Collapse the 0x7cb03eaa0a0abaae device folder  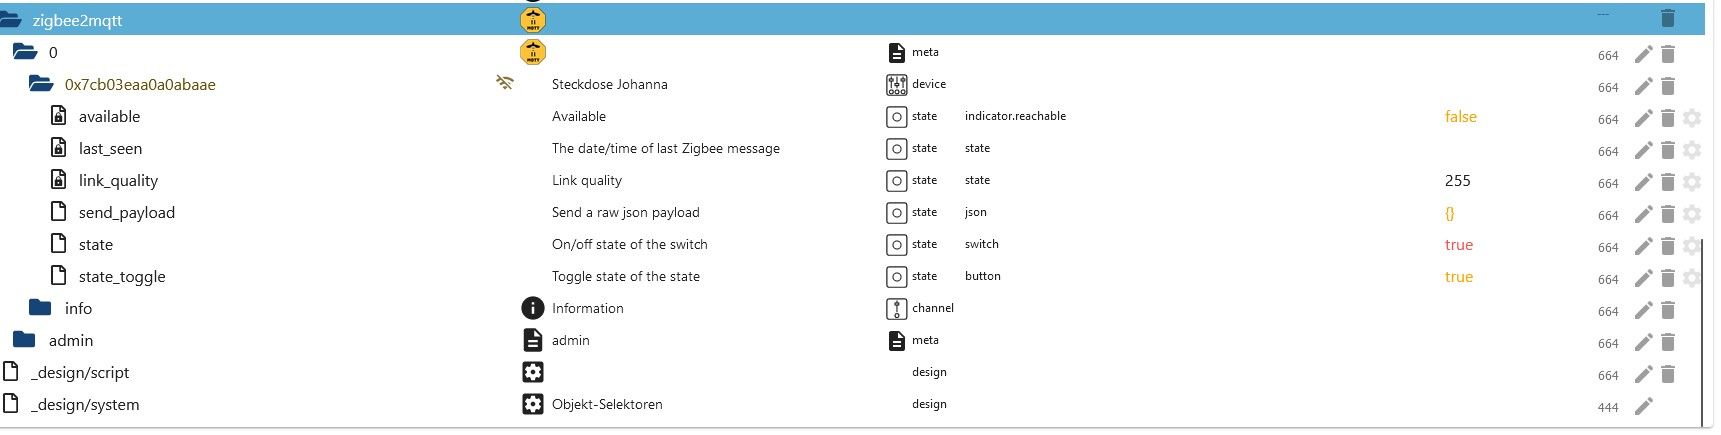coord(41,84)
